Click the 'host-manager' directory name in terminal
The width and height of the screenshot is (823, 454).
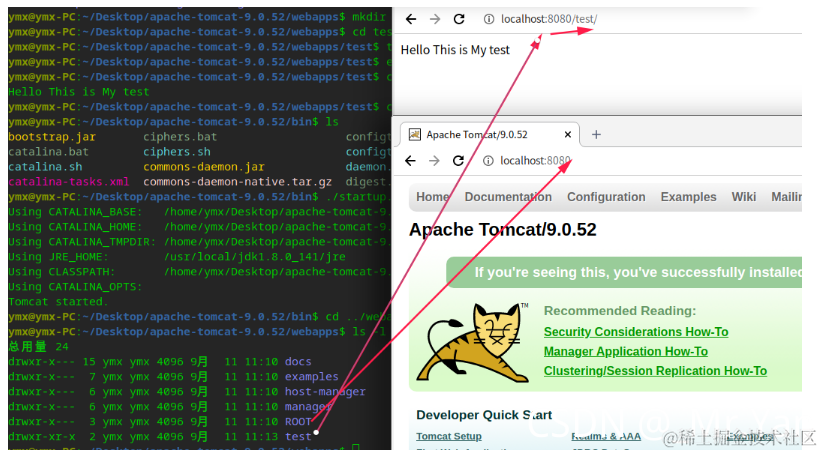(x=325, y=392)
